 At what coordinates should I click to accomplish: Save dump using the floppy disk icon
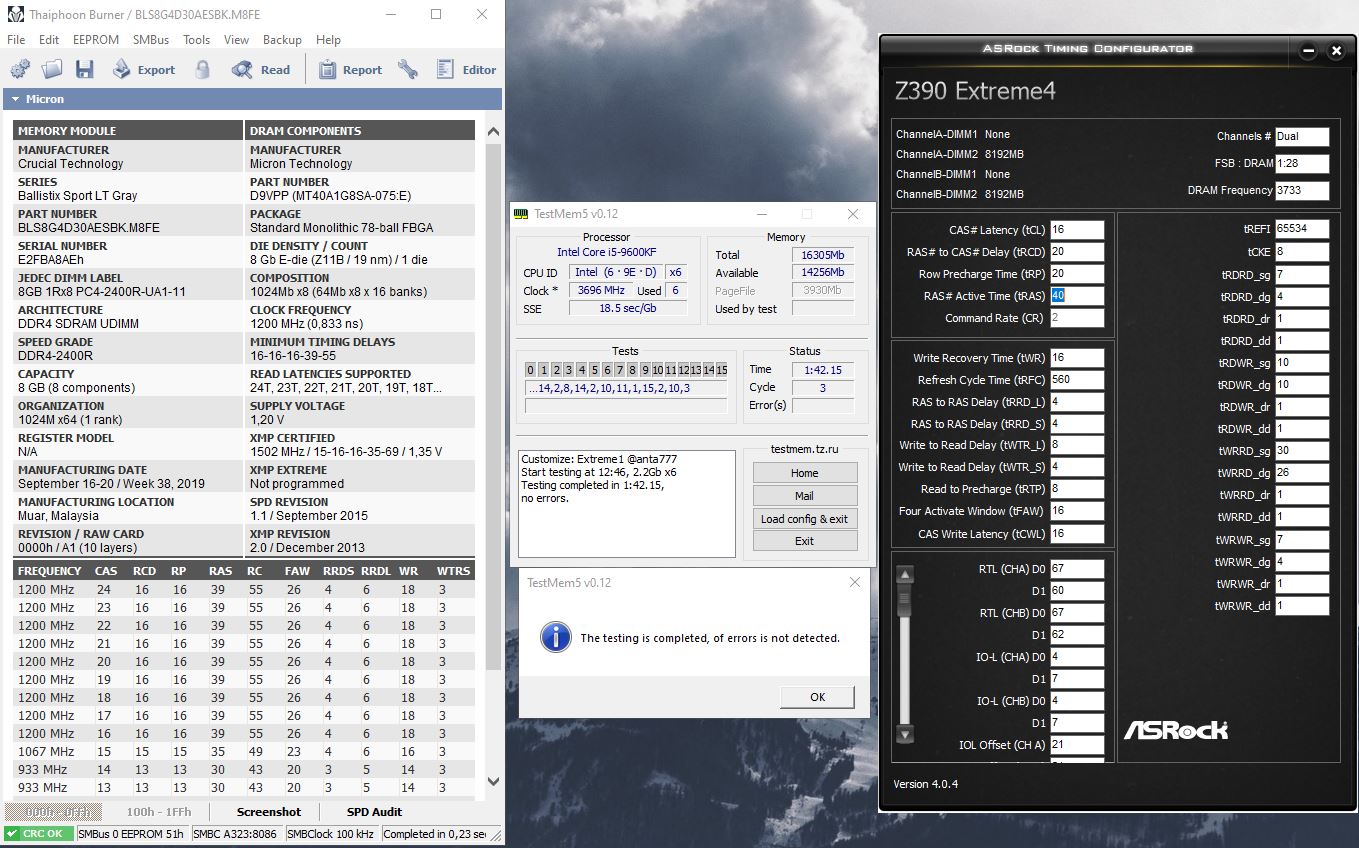pyautogui.click(x=84, y=69)
